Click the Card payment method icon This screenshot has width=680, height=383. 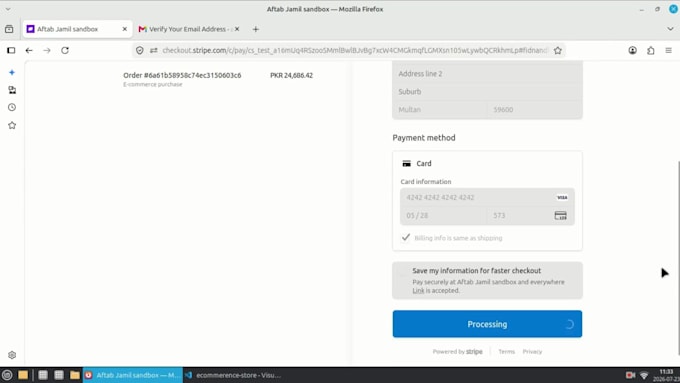click(x=406, y=164)
